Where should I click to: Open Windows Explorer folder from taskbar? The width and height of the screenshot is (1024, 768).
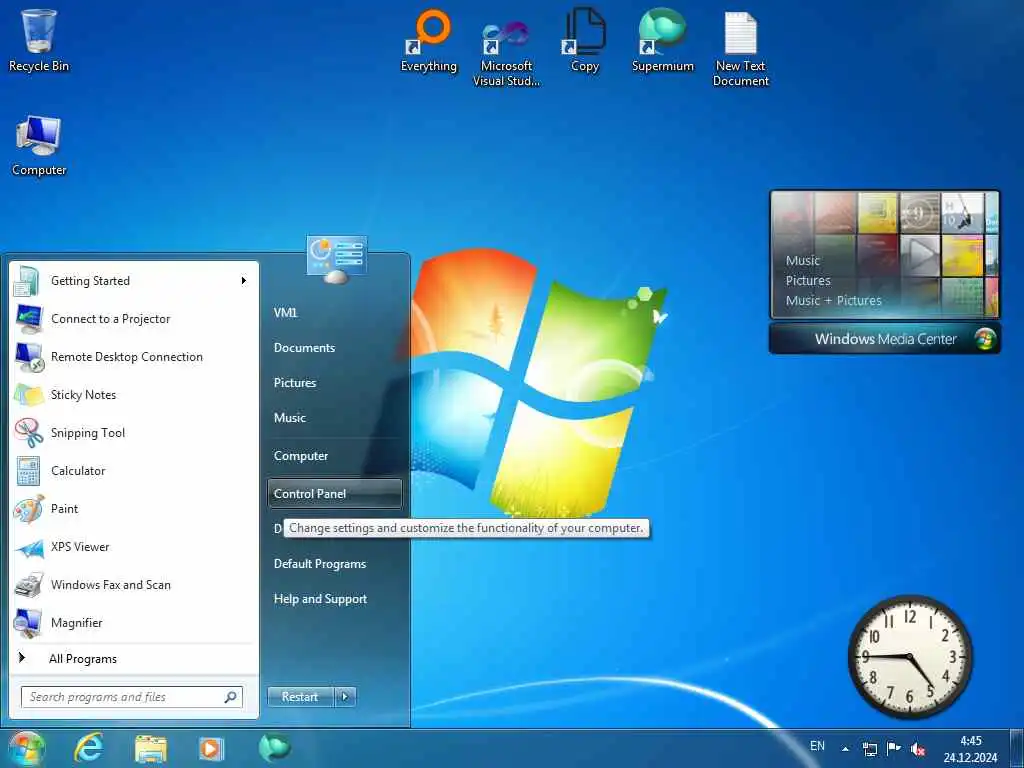pos(151,748)
